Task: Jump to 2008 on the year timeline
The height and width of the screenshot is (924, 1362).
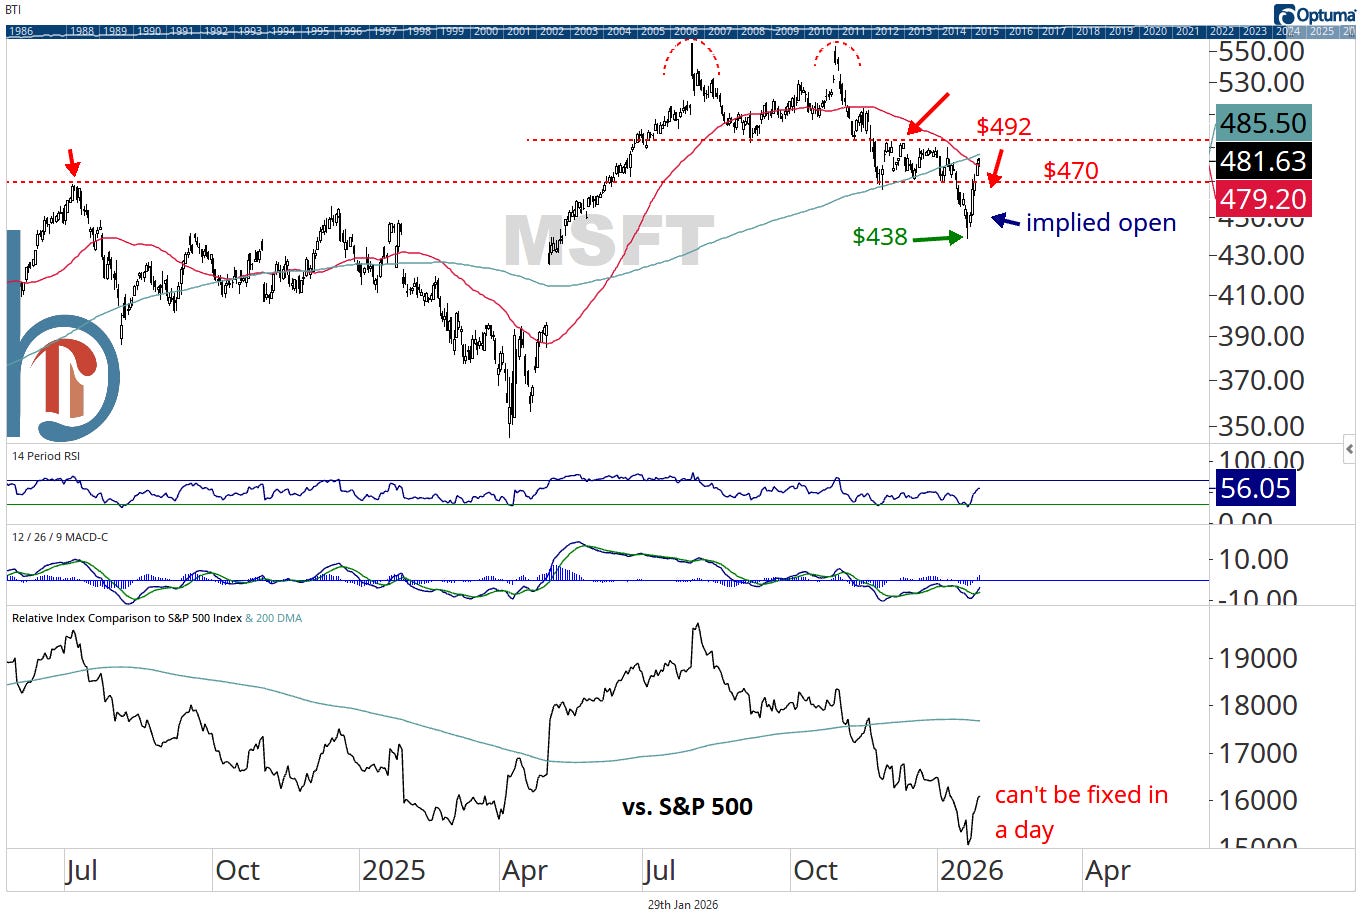Action: coord(754,31)
